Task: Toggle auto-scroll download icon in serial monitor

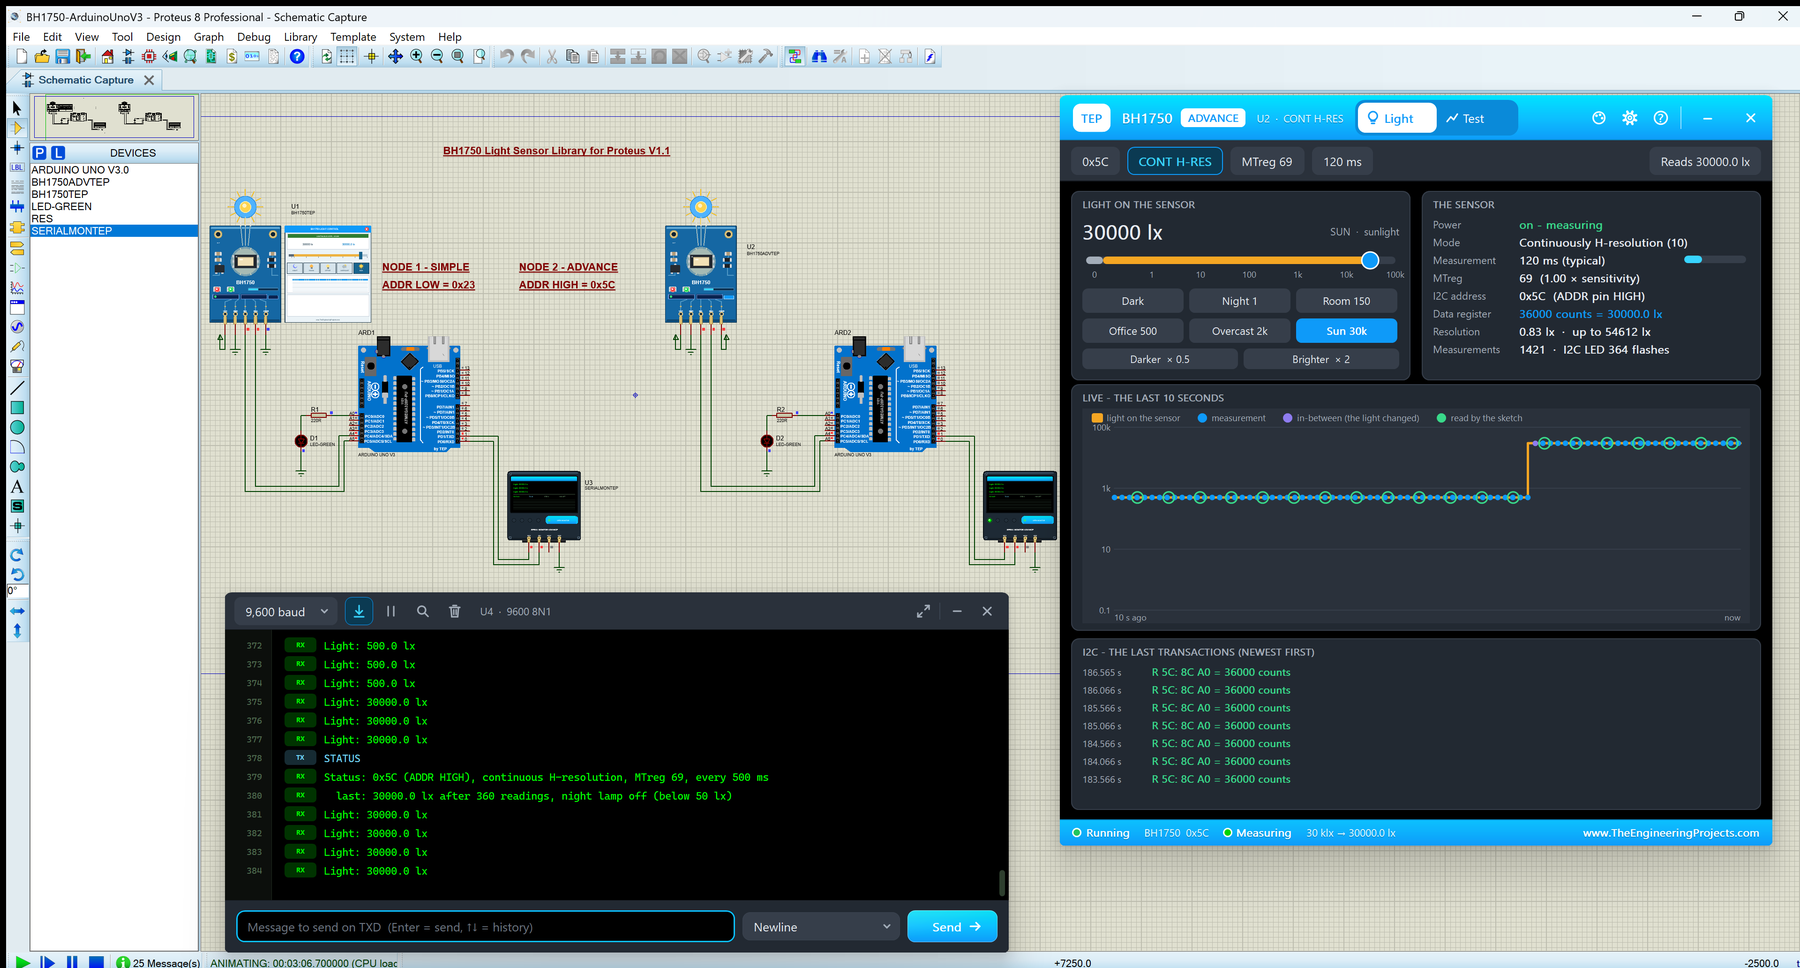Action: 359,611
